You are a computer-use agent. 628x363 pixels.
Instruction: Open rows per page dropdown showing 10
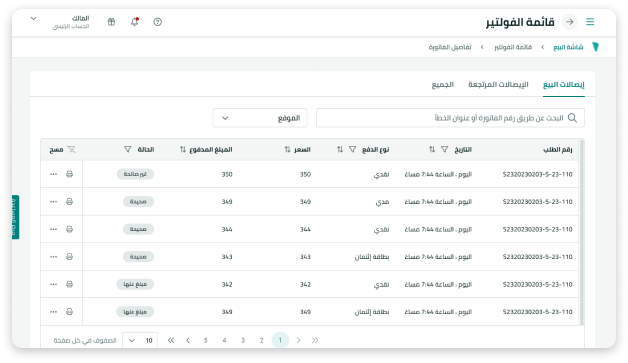coord(140,340)
